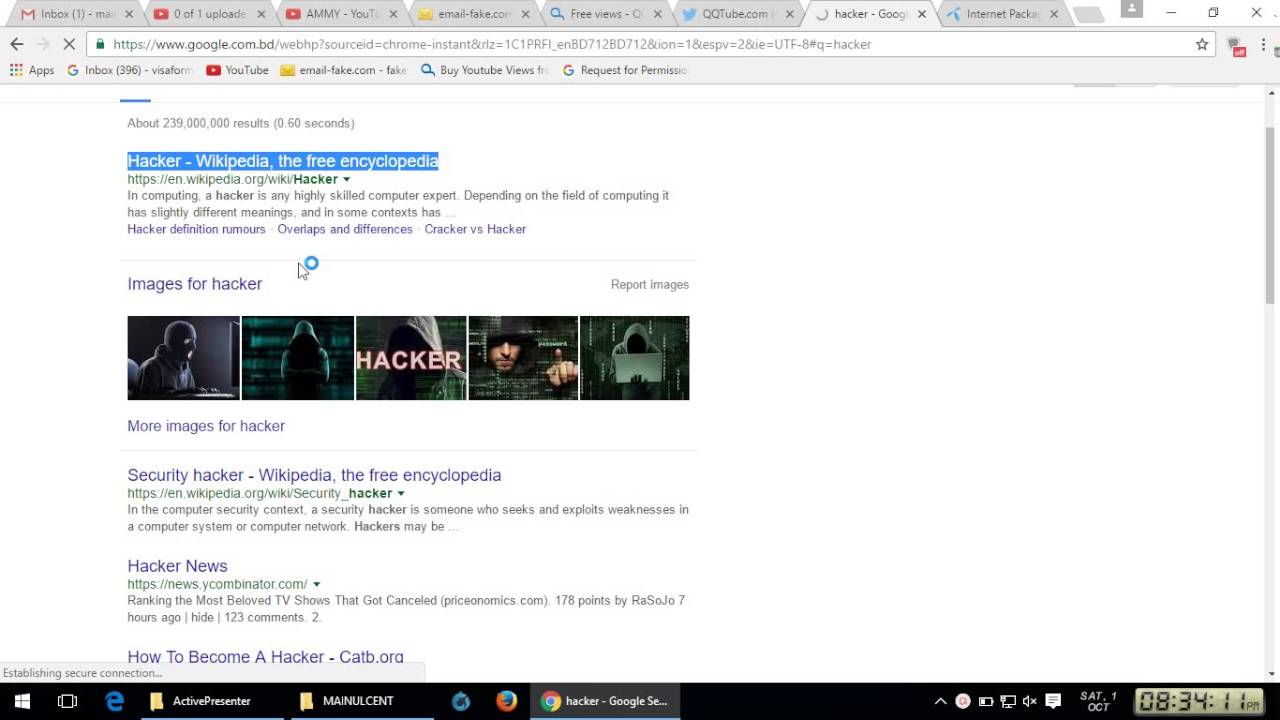Open the Chrome user profile button

(1132, 9)
